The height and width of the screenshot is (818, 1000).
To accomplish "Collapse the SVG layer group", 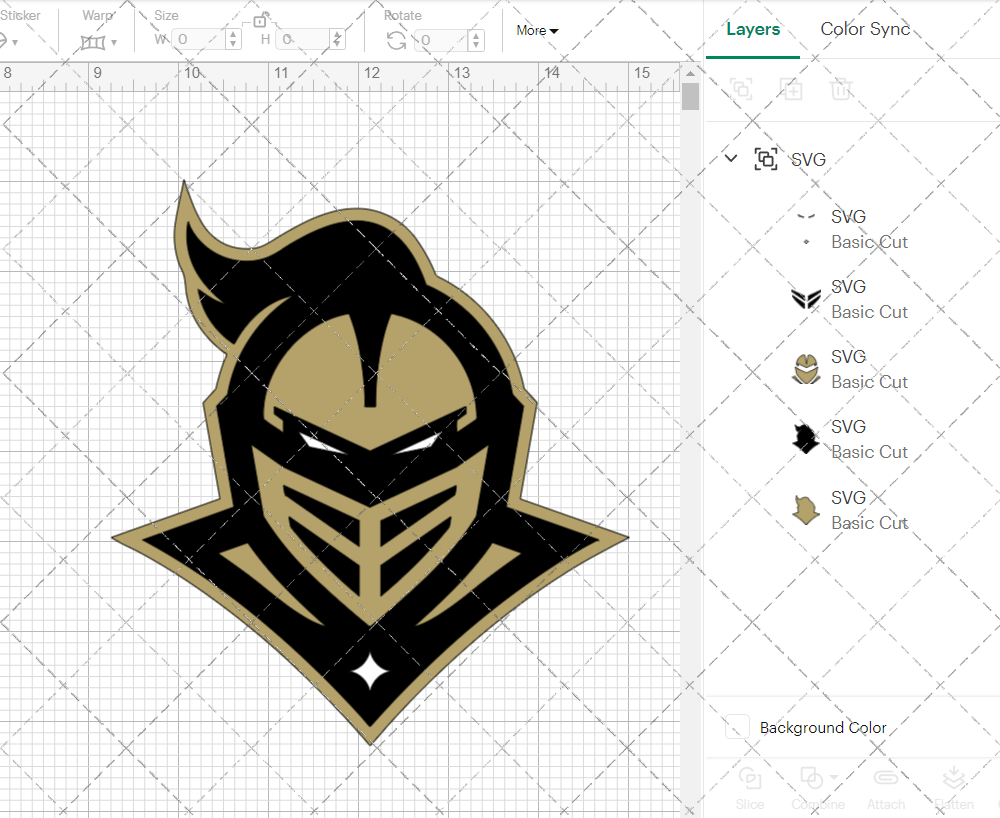I will click(x=730, y=158).
